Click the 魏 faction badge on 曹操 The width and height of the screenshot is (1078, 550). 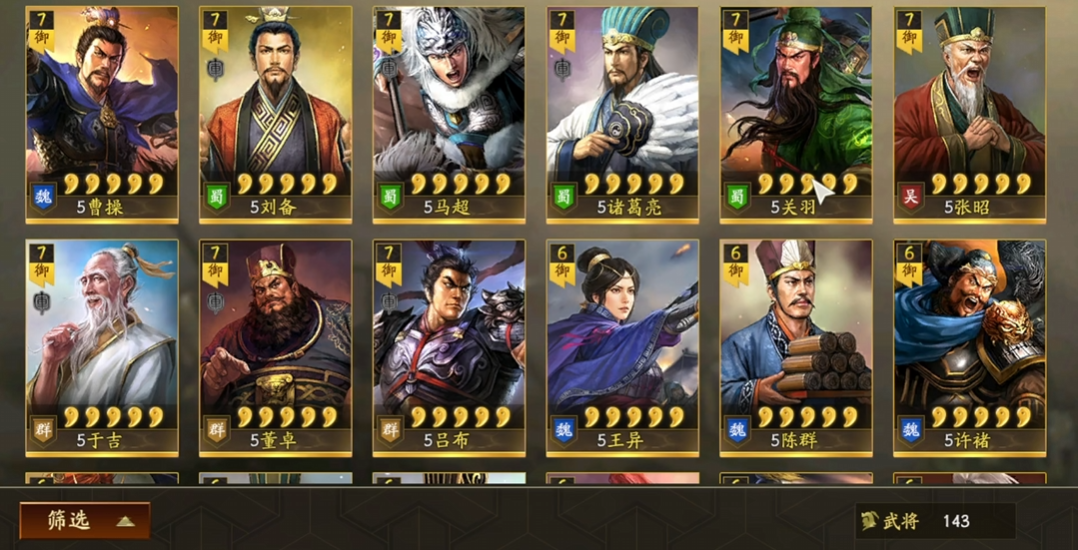pyautogui.click(x=43, y=197)
